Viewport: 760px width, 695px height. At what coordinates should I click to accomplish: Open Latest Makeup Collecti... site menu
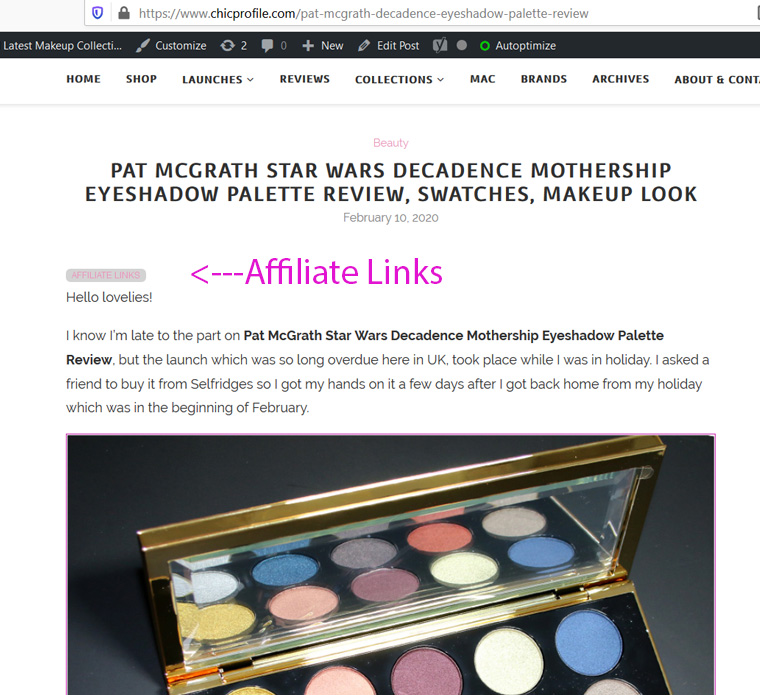(x=62, y=46)
